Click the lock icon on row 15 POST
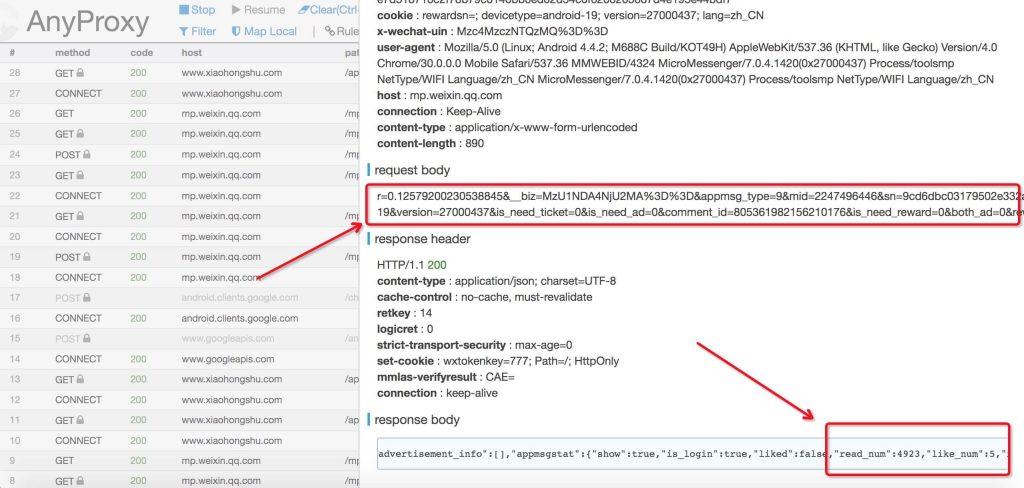 click(x=86, y=338)
